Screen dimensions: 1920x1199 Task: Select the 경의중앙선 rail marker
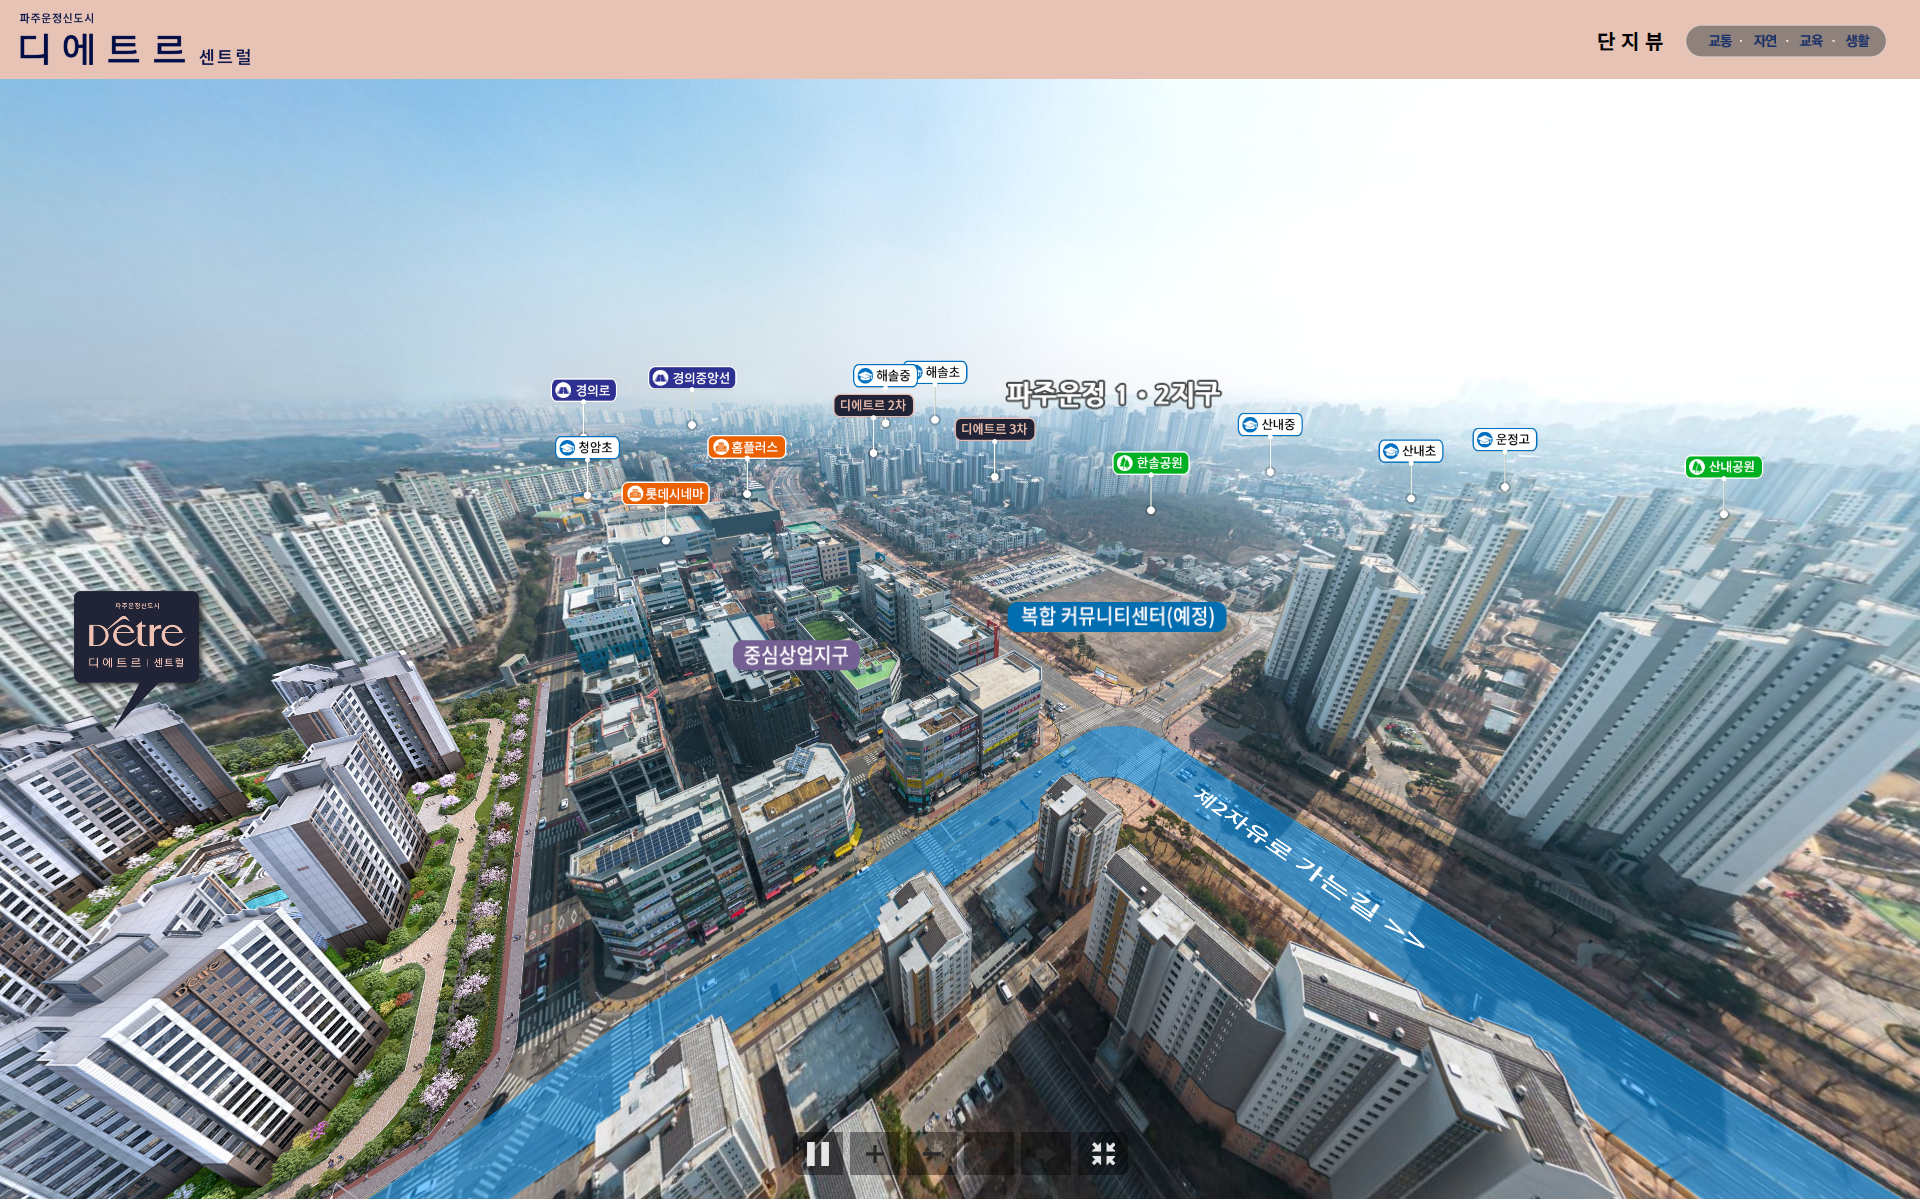692,378
